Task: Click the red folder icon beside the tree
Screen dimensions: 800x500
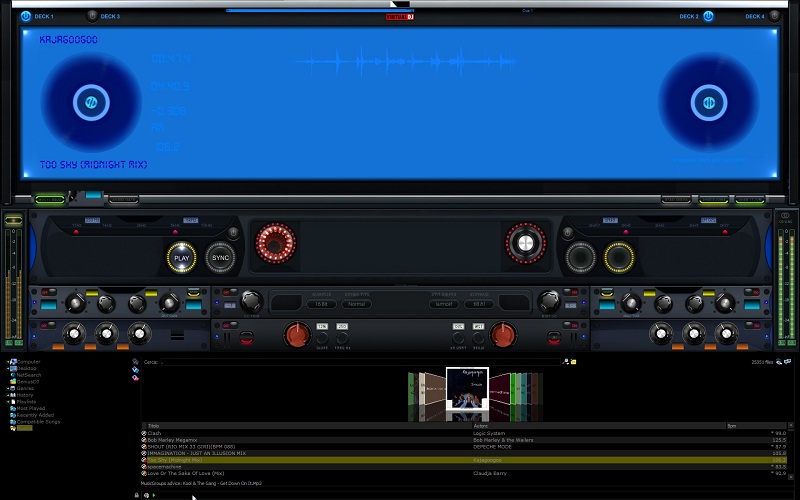Action: click(x=135, y=378)
